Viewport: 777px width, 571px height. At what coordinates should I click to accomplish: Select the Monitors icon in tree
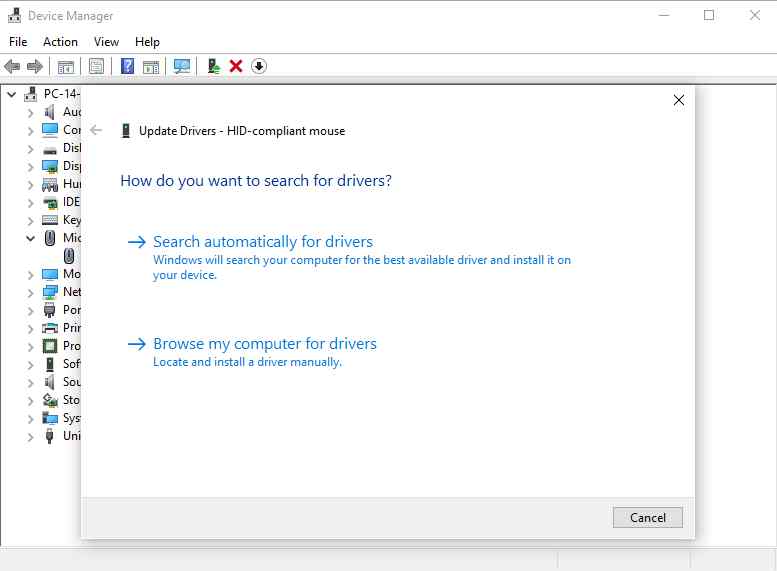[50, 274]
